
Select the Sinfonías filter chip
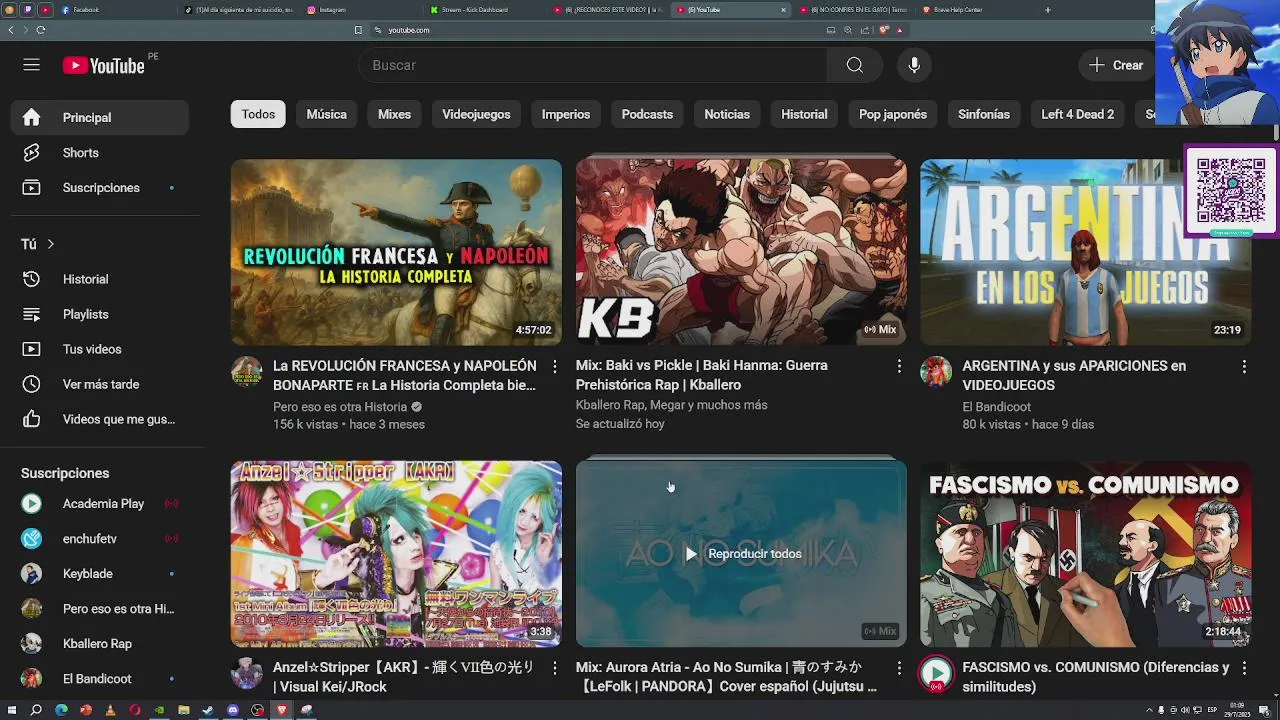tap(984, 114)
